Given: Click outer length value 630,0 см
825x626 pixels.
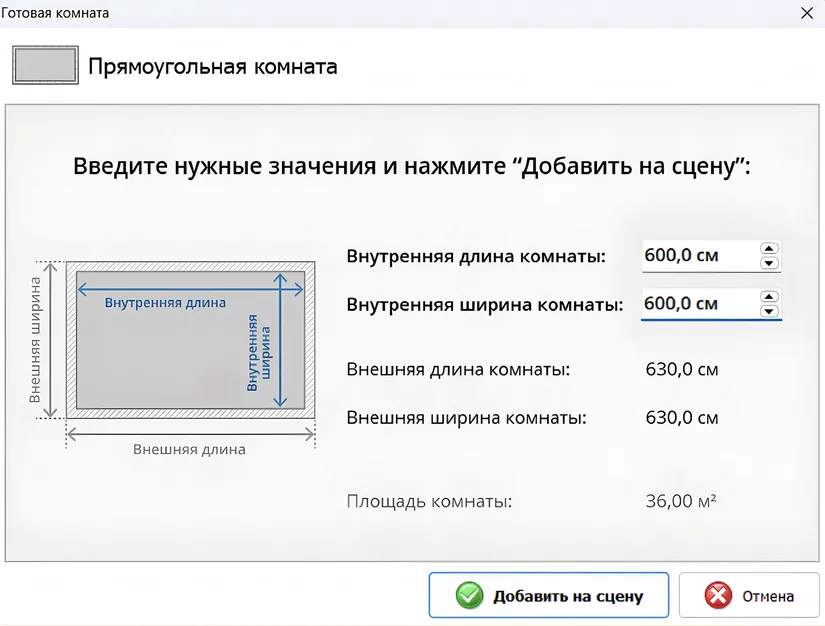Looking at the screenshot, I should (x=682, y=369).
